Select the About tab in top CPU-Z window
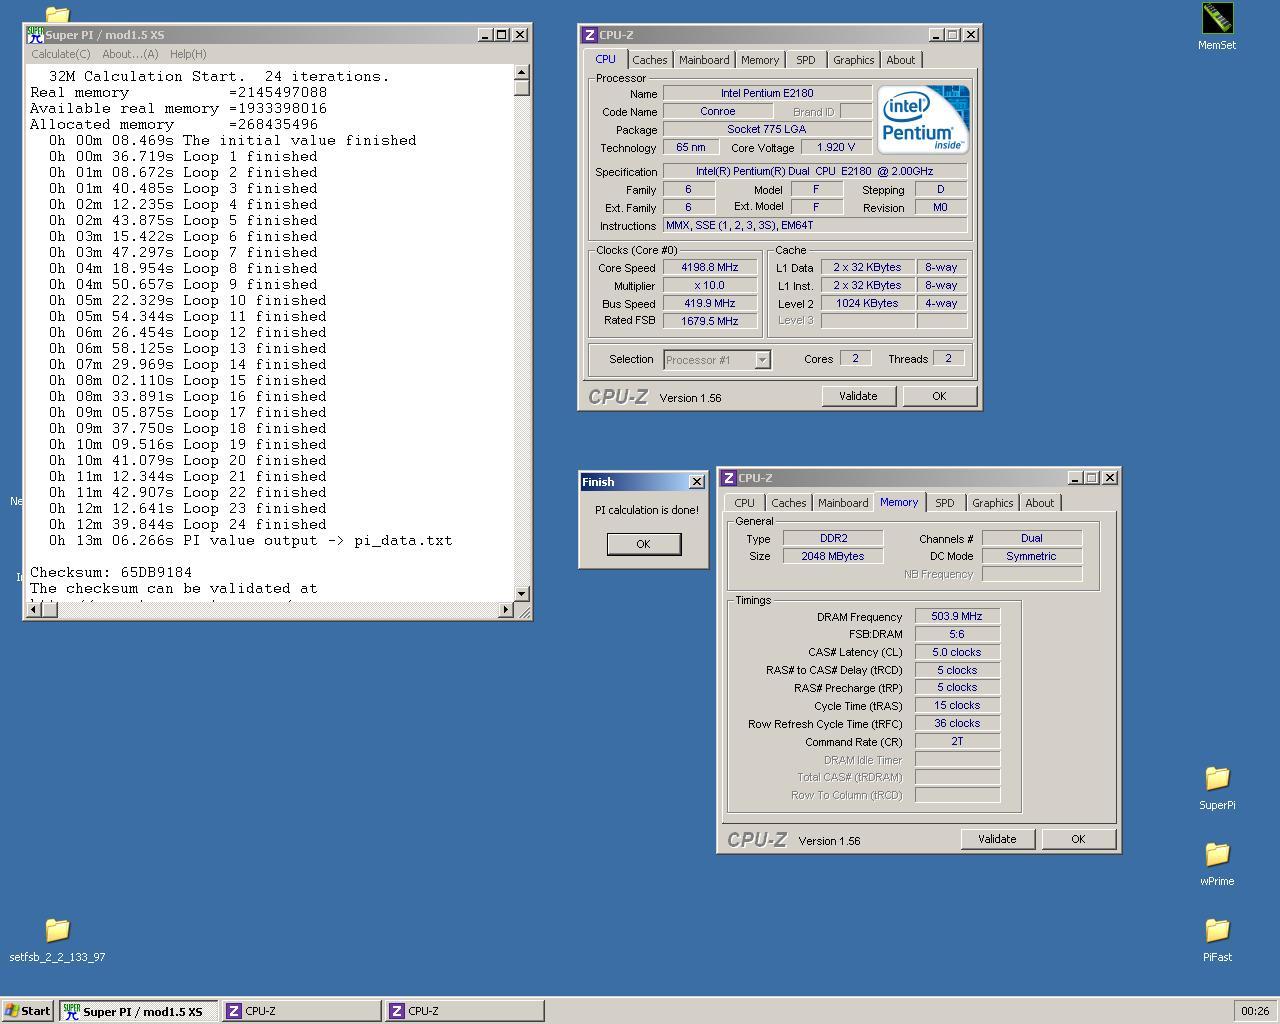Viewport: 1280px width, 1024px height. [900, 60]
